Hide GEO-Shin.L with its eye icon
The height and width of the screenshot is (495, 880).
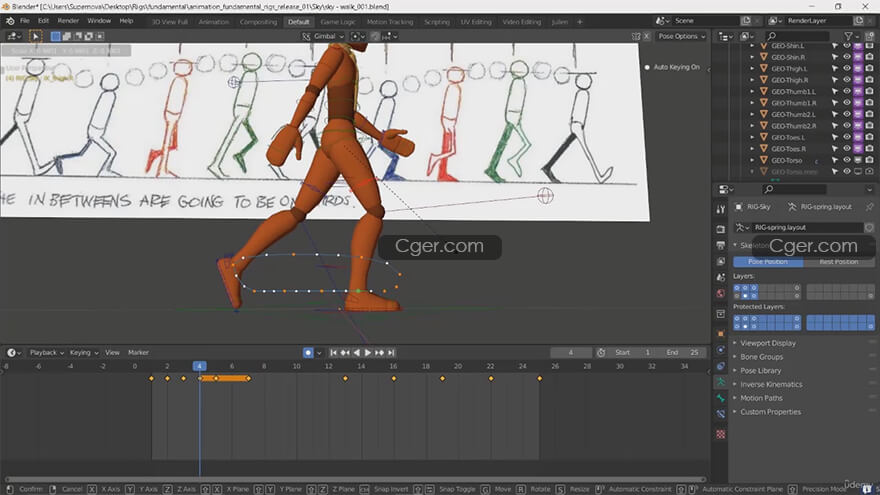pyautogui.click(x=846, y=45)
